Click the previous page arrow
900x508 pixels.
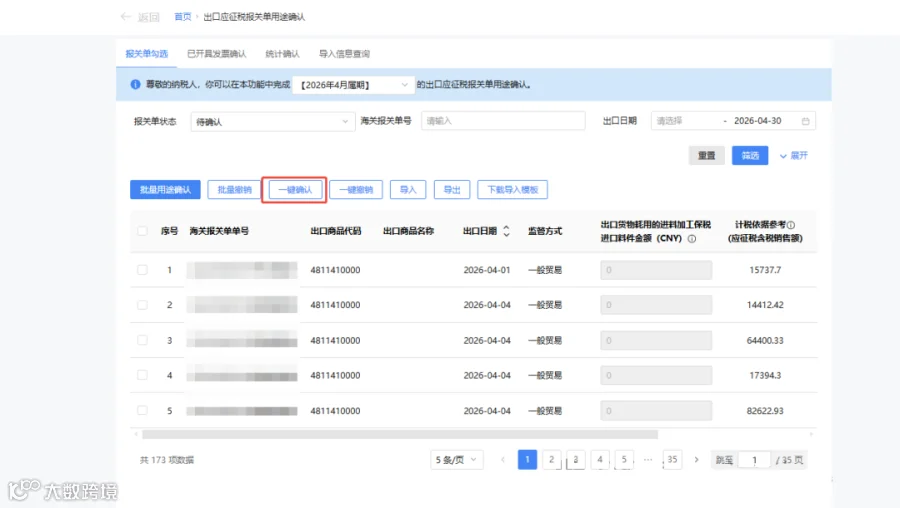tap(503, 460)
